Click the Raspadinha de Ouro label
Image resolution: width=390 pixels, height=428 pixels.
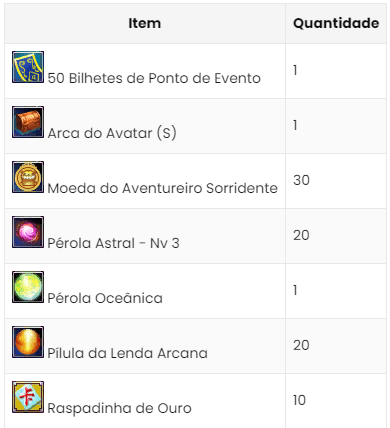[119, 408]
